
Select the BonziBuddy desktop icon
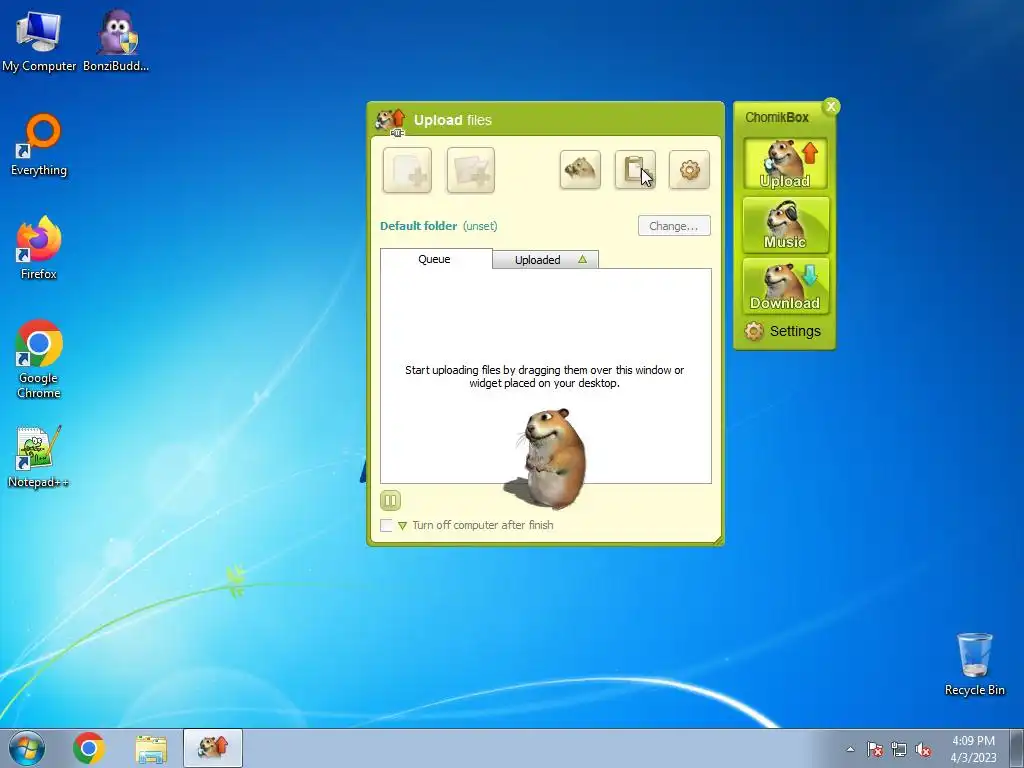click(x=116, y=41)
